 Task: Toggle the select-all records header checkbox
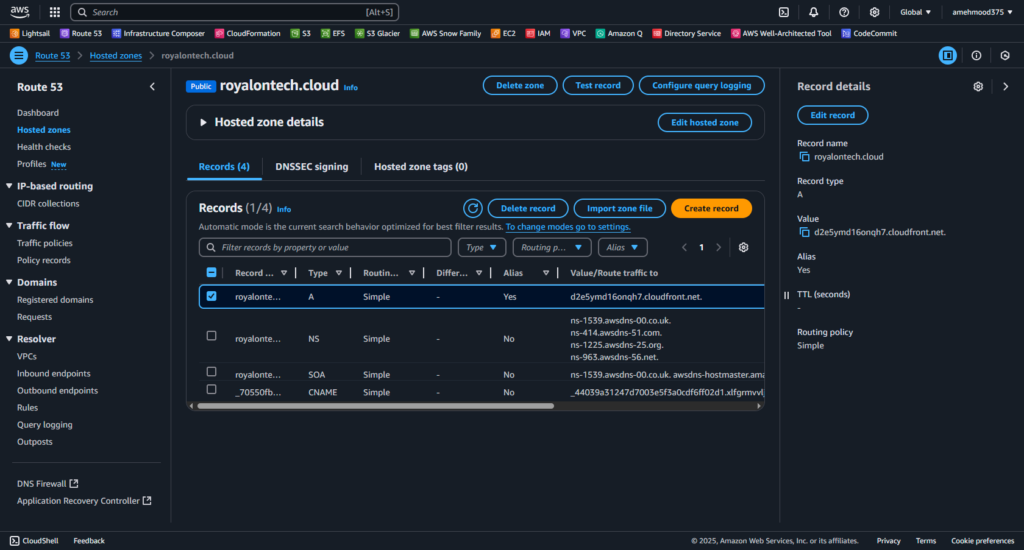click(x=212, y=272)
